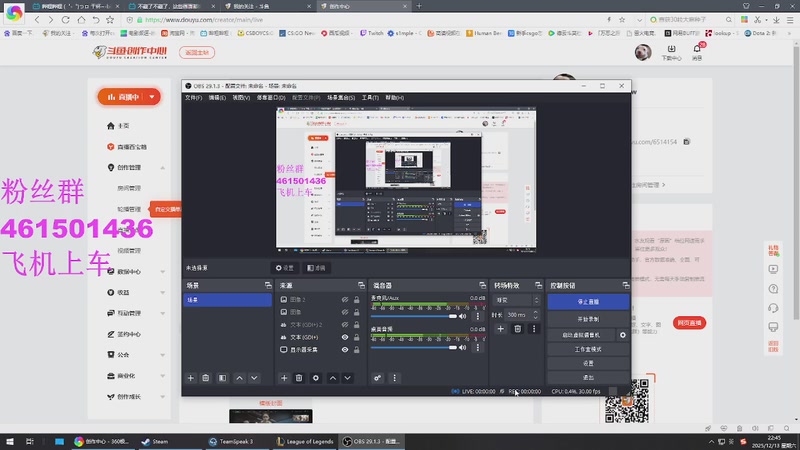The width and height of the screenshot is (800, 450).
Task: Adjust the 麦克风/Aux volume slider
Action: [414, 316]
